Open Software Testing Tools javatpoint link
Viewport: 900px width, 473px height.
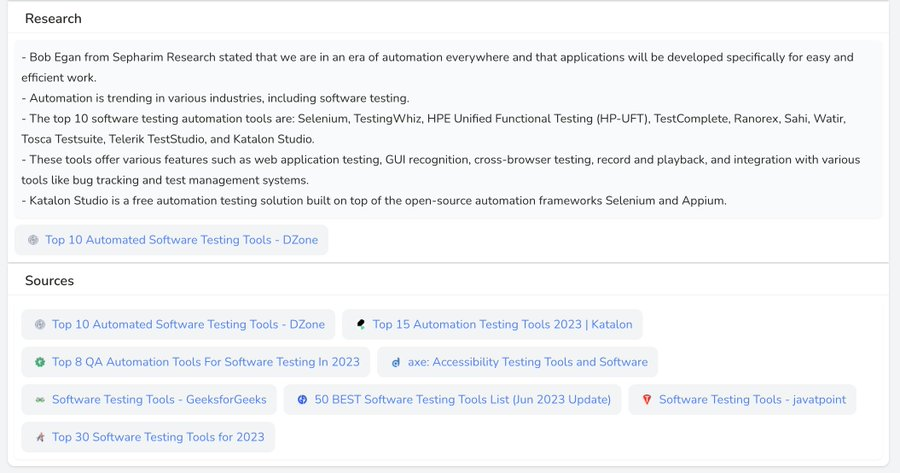742,400
